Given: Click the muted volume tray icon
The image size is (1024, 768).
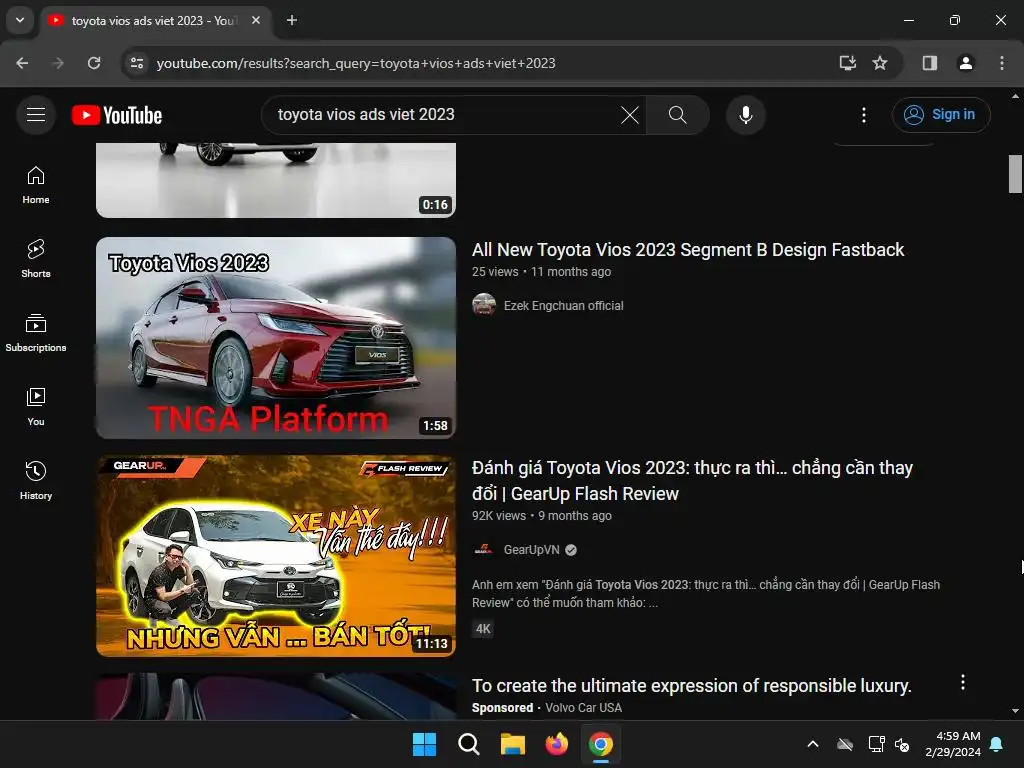Looking at the screenshot, I should click(x=902, y=744).
